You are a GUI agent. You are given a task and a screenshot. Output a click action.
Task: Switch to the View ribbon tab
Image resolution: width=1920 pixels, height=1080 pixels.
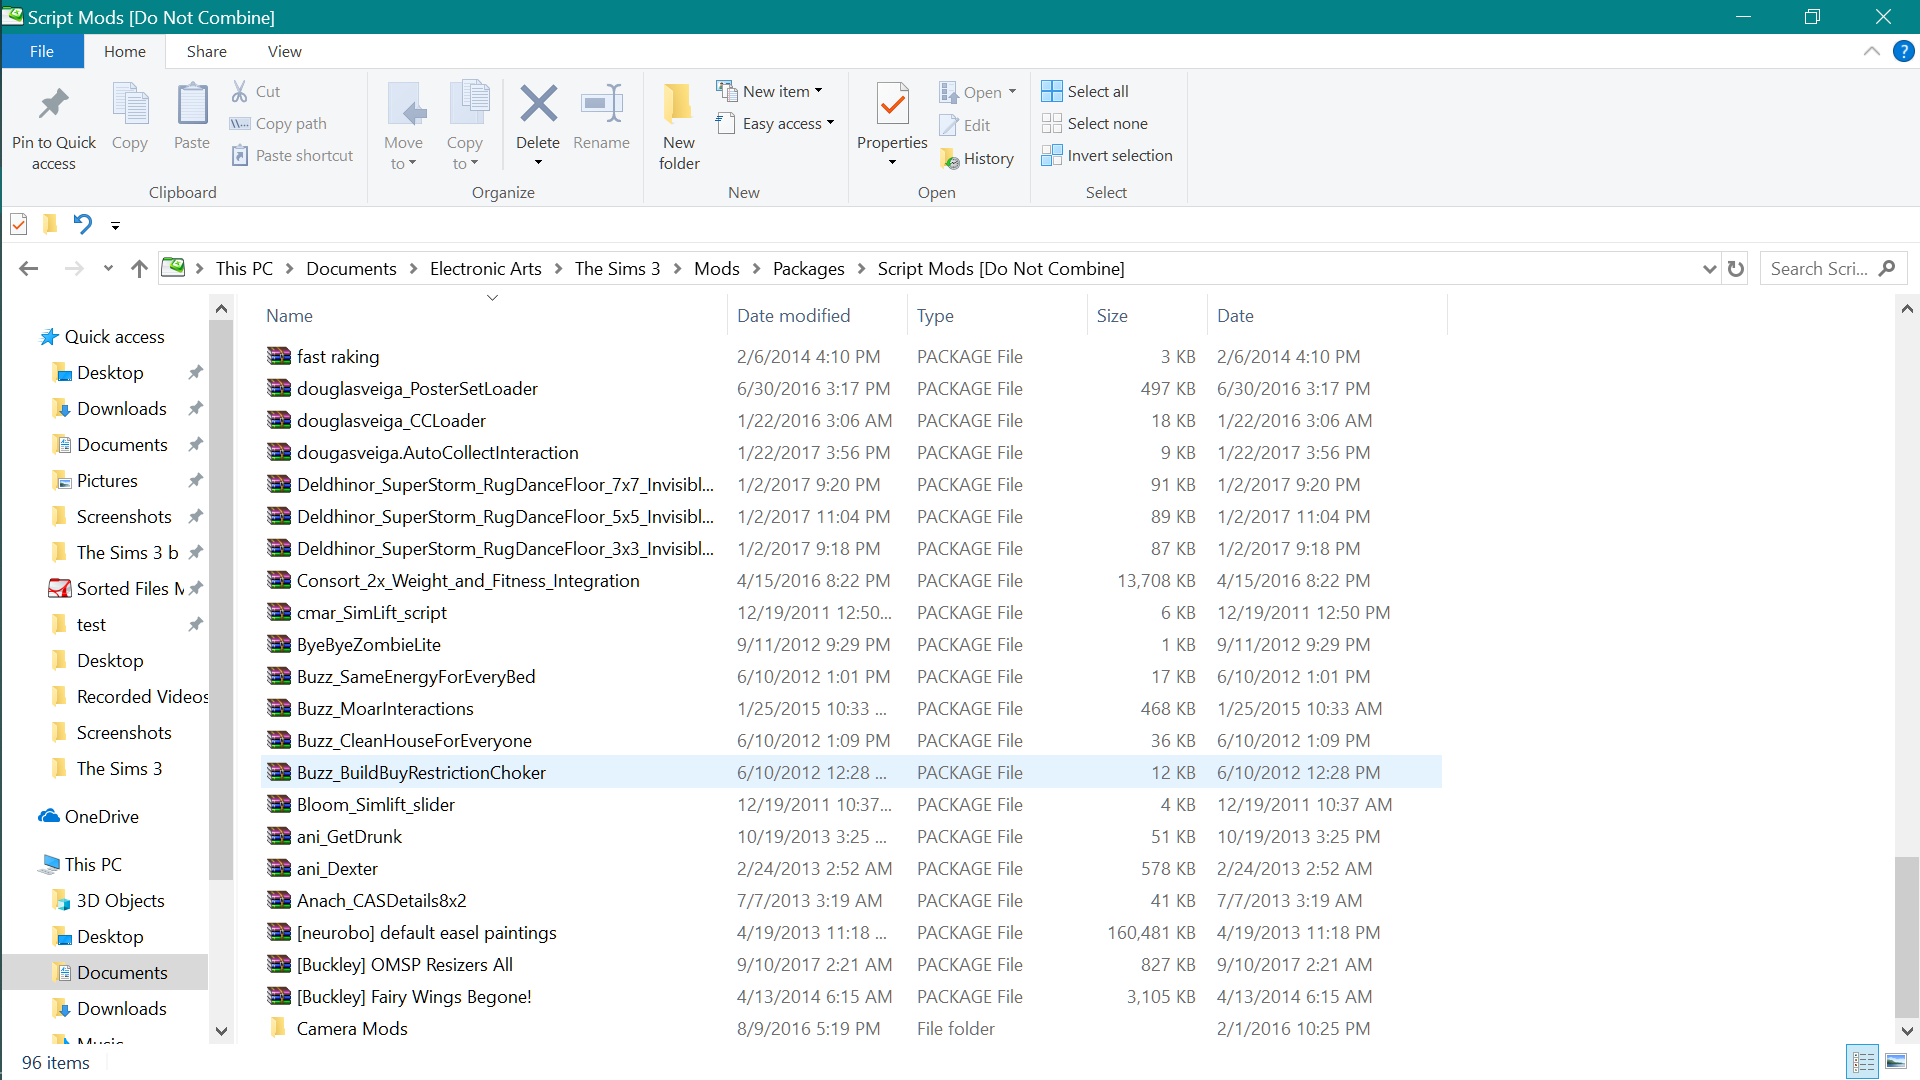(x=285, y=51)
